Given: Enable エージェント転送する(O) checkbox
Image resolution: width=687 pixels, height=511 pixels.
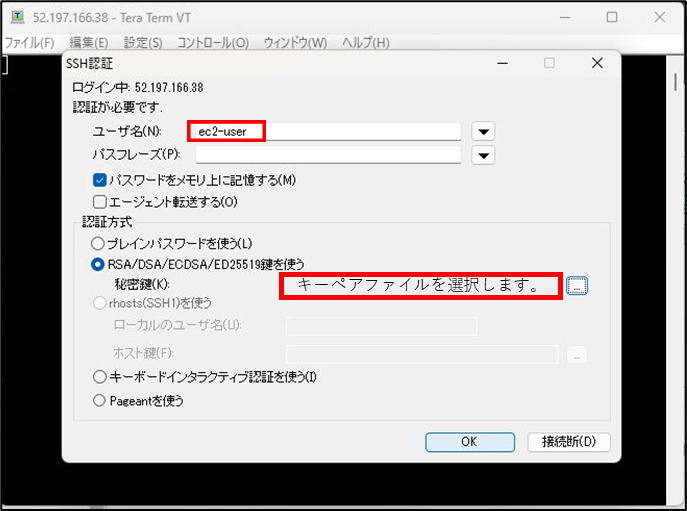Looking at the screenshot, I should 100,202.
